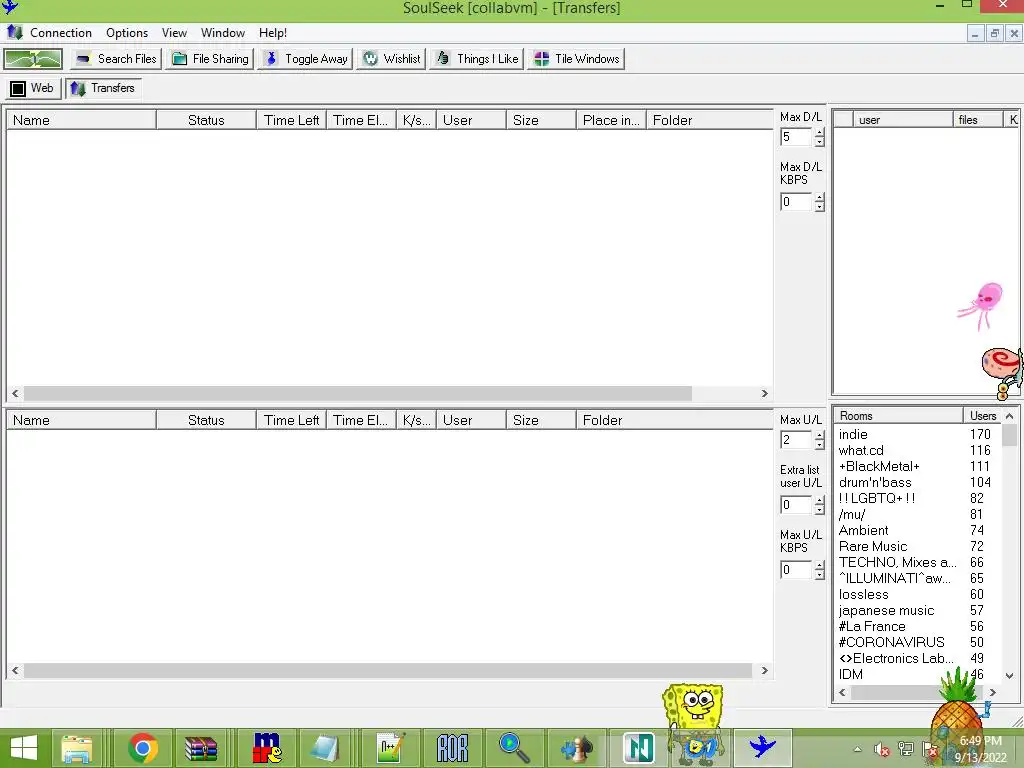Click the Rooms column header

tap(898, 416)
